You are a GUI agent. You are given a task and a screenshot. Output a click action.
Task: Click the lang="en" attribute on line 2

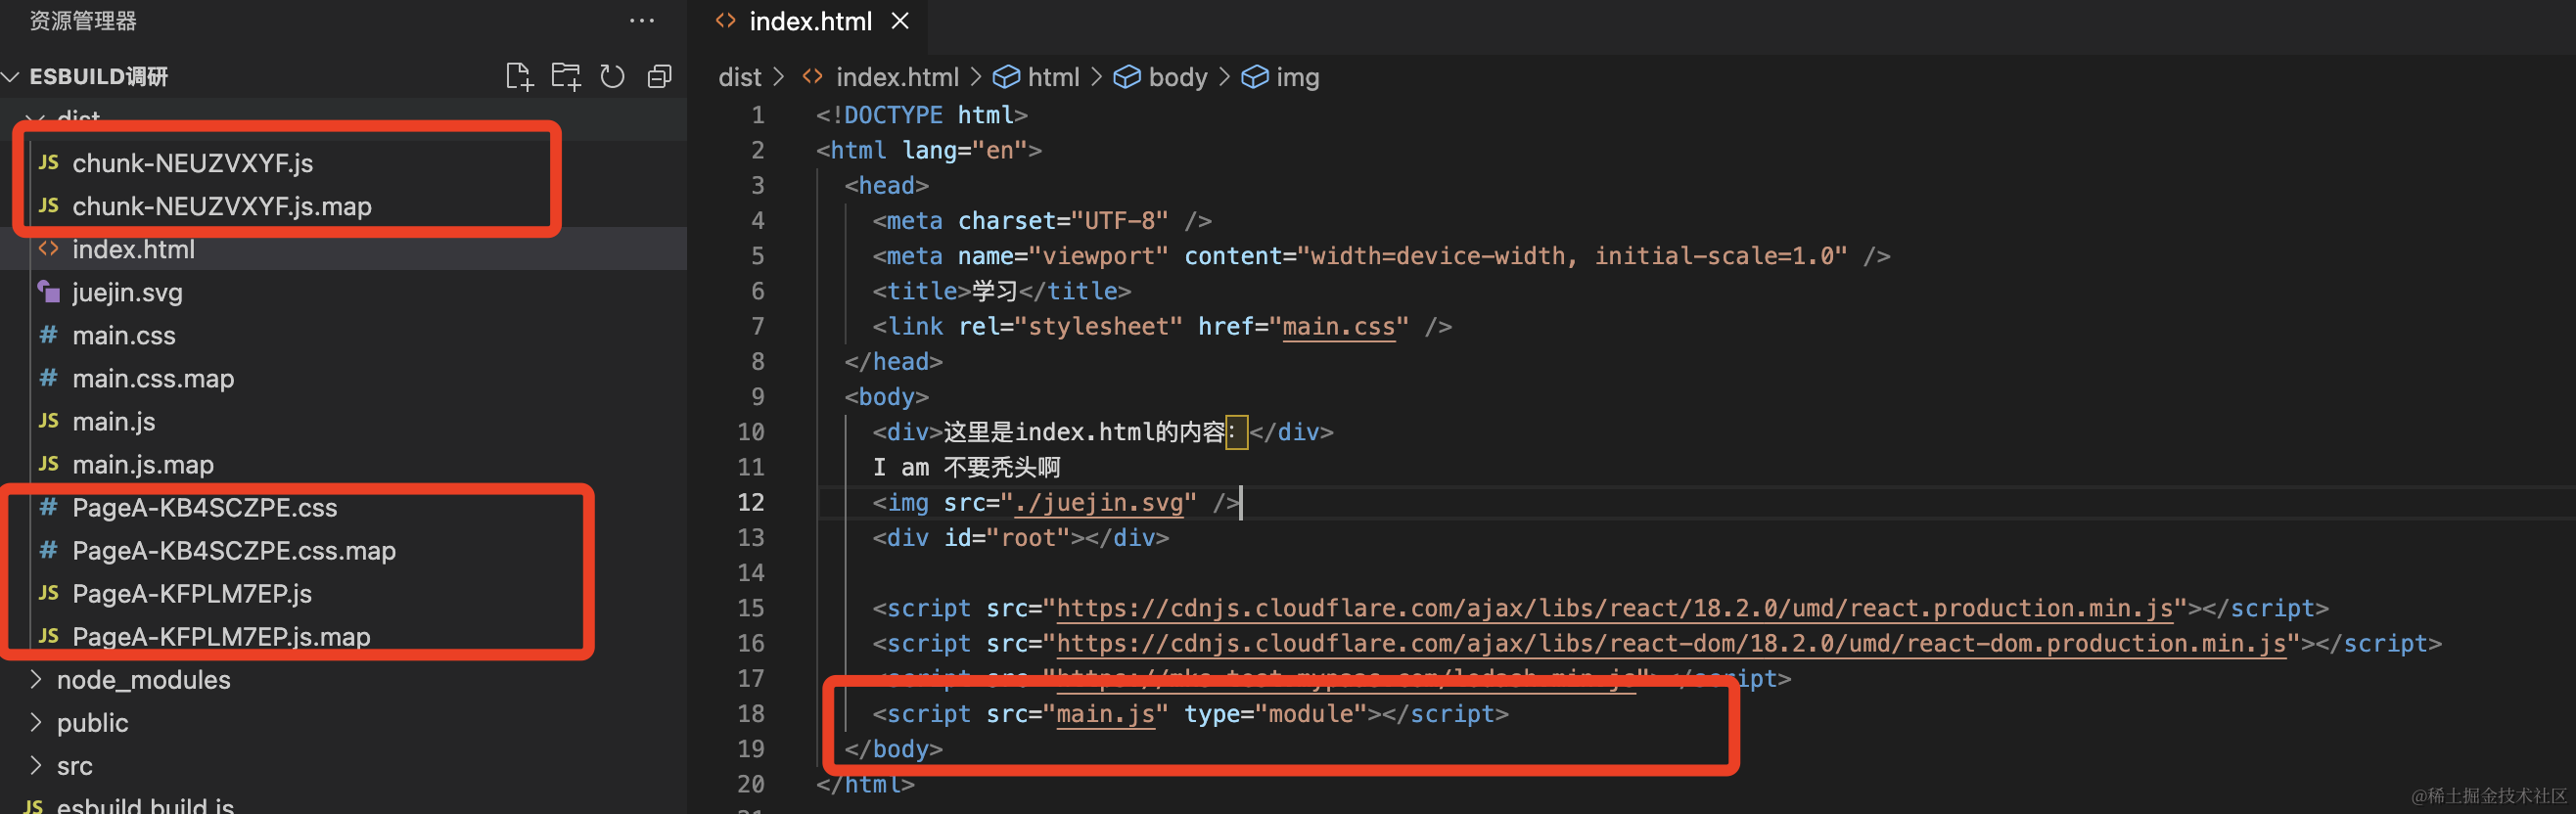click(x=964, y=150)
